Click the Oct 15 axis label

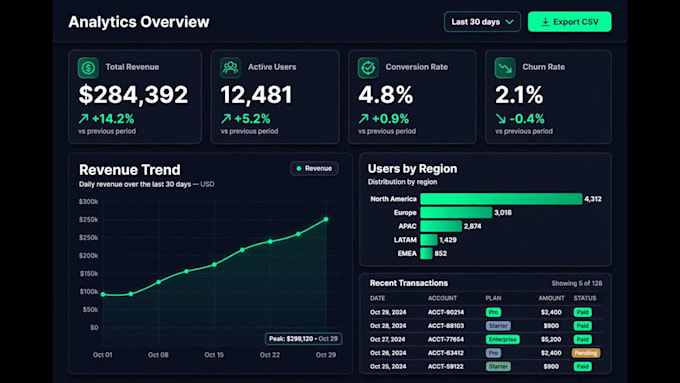click(x=214, y=355)
